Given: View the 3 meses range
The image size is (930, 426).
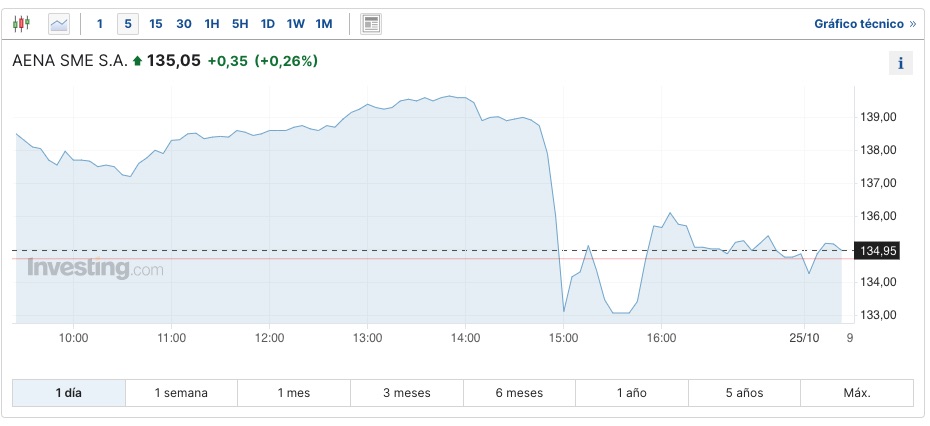Looking at the screenshot, I should coord(407,393).
